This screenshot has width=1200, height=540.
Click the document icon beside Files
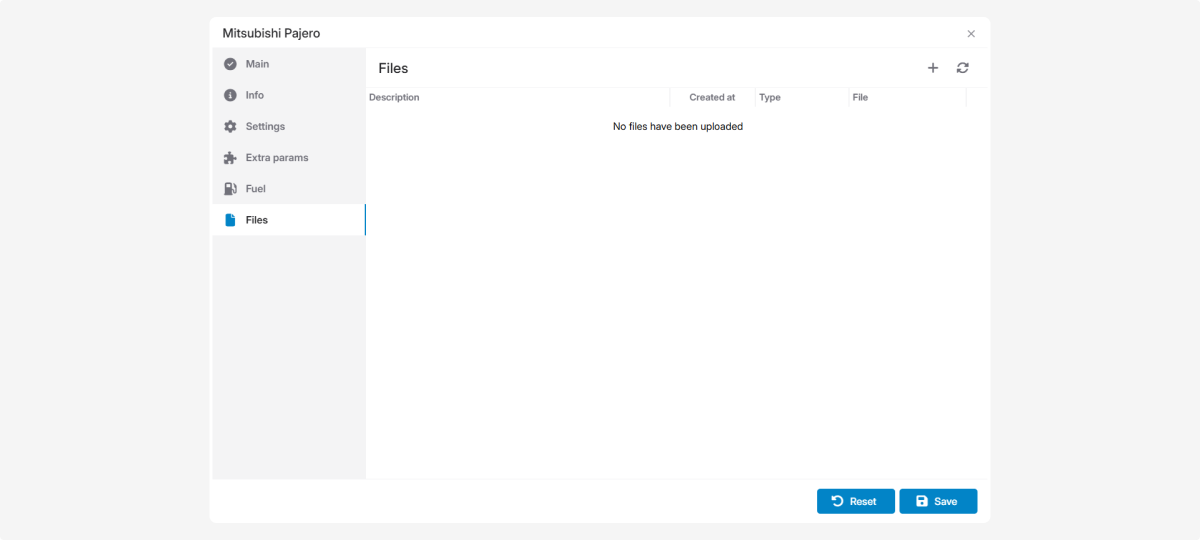coord(230,220)
